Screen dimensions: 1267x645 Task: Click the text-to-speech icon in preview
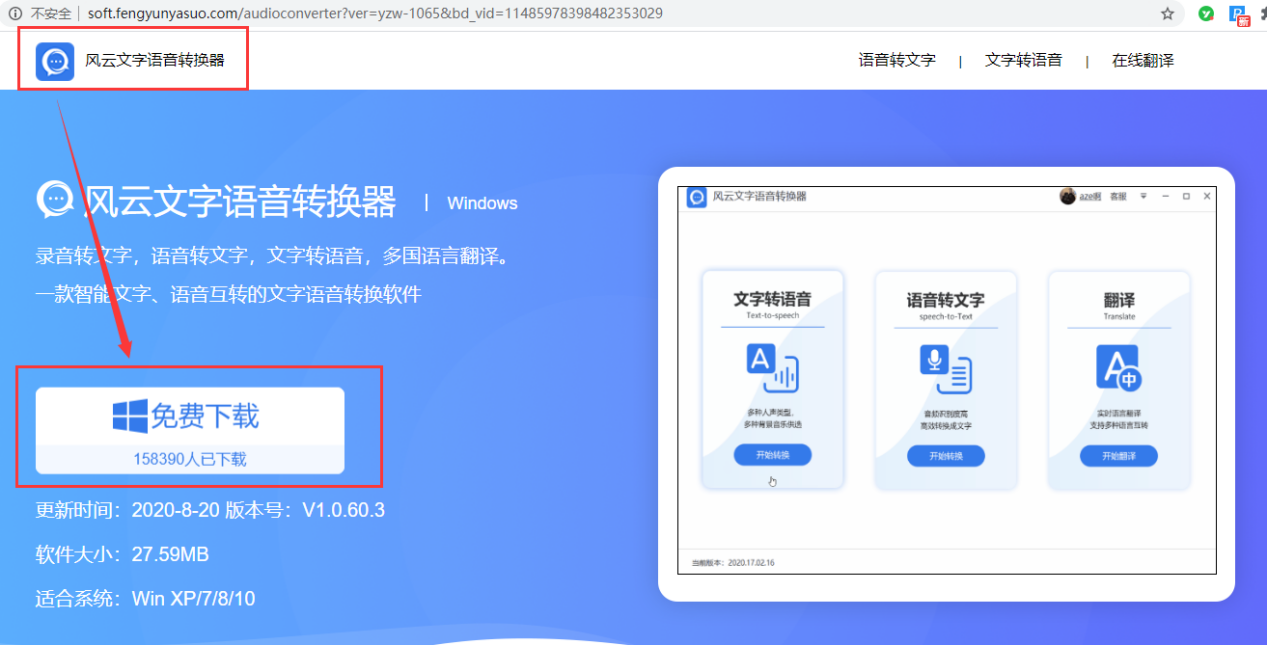(x=772, y=368)
